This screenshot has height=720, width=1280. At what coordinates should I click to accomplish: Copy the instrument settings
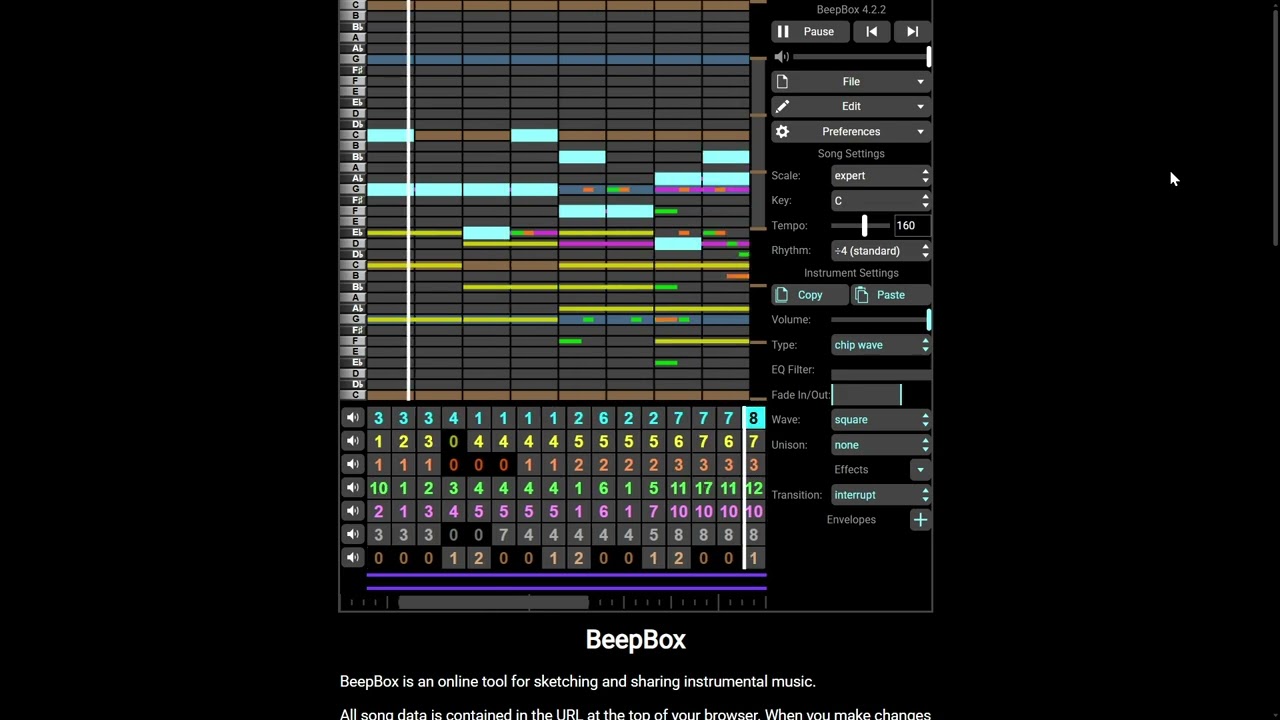810,295
